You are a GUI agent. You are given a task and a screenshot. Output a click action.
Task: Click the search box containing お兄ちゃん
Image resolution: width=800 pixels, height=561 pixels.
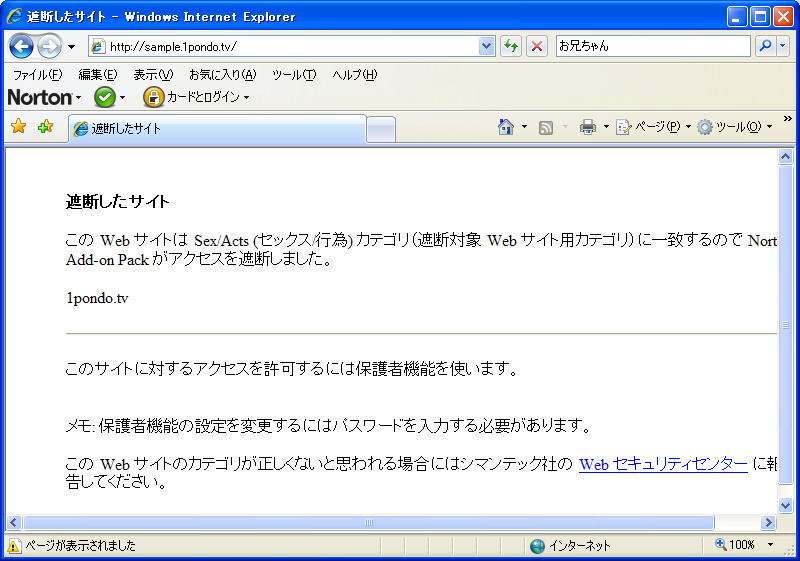[653, 46]
